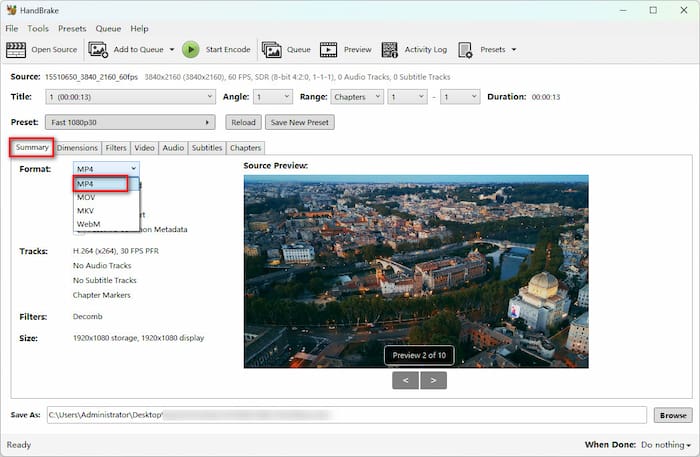Open the Presets menu
Image resolution: width=700 pixels, height=457 pixels.
[72, 29]
